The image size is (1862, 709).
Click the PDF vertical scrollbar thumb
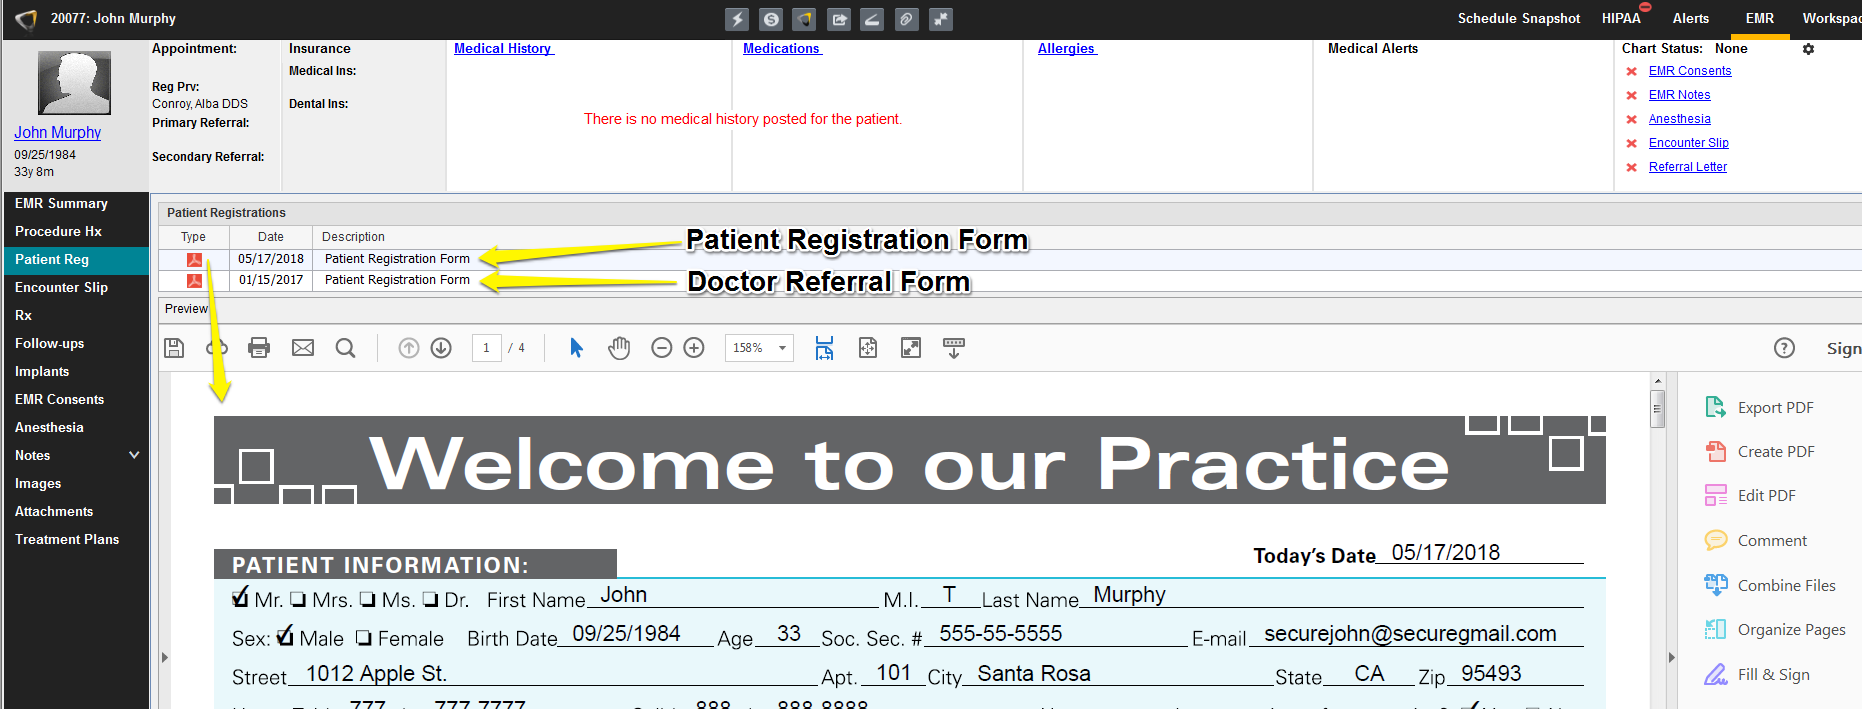coord(1657,409)
